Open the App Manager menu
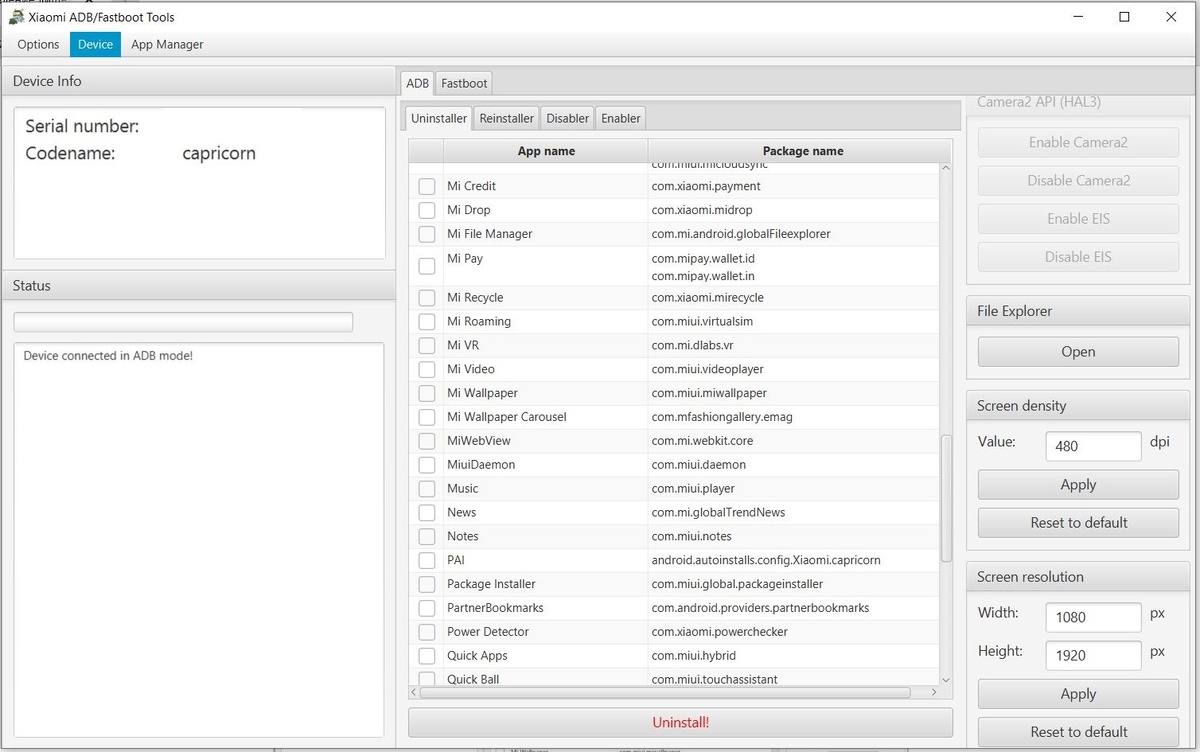1200x752 pixels. [x=167, y=44]
